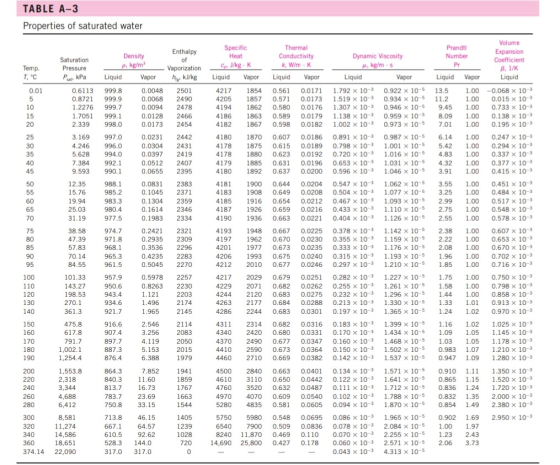Click pressure value 8,581 in the 300°C row

pyautogui.click(x=67, y=418)
